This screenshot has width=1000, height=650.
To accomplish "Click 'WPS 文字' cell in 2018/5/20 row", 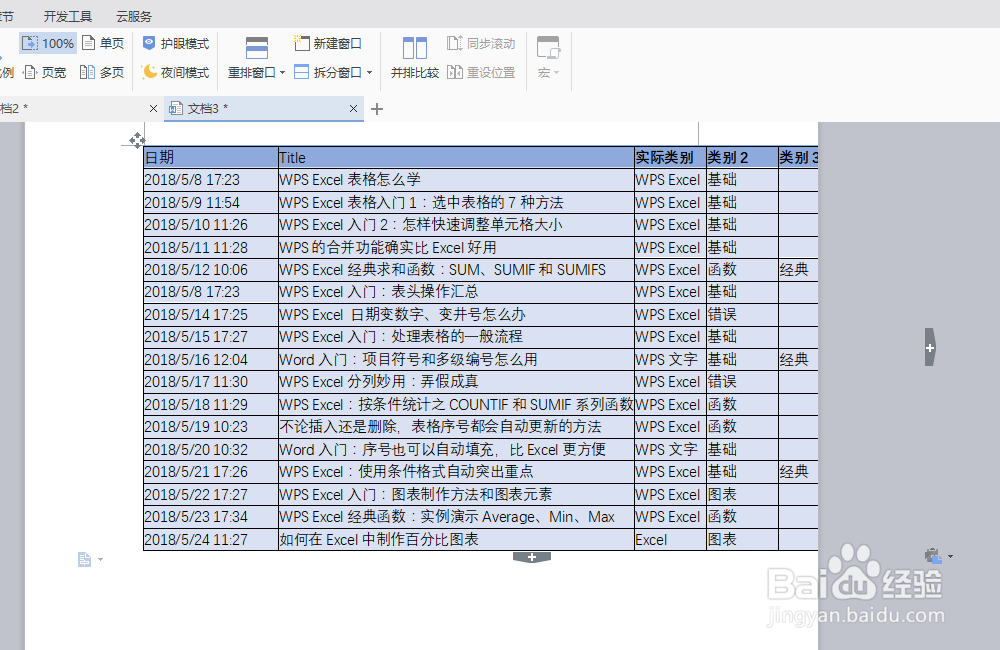I will [x=670, y=449].
